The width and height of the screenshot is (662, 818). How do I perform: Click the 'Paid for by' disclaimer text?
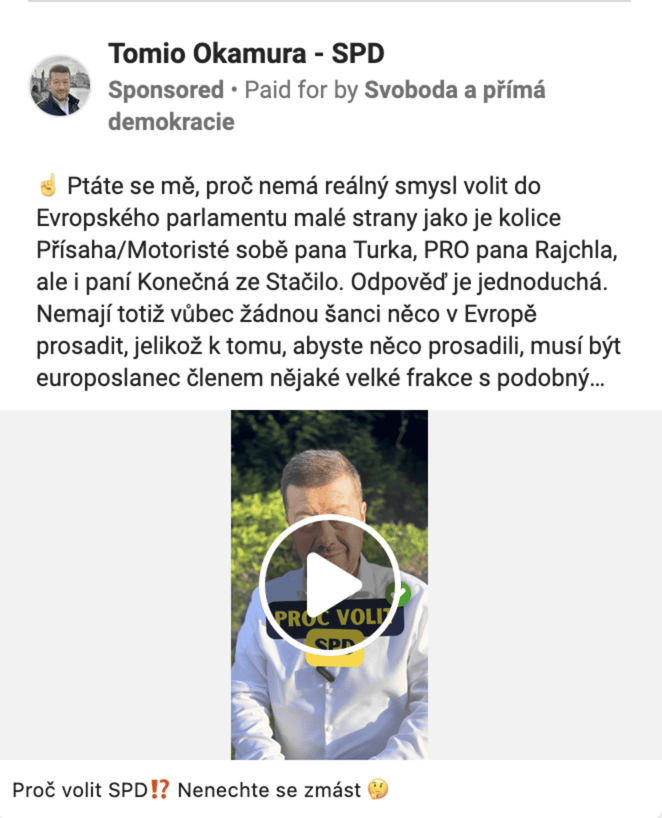[301, 90]
